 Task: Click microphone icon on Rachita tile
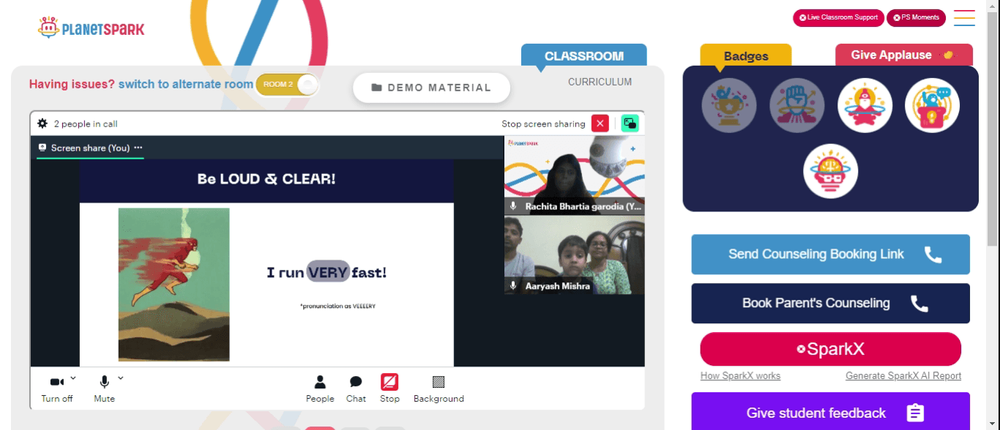(513, 206)
